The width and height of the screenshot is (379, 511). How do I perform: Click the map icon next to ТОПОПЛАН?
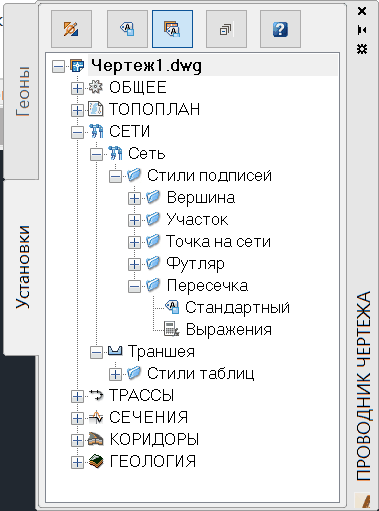96,109
